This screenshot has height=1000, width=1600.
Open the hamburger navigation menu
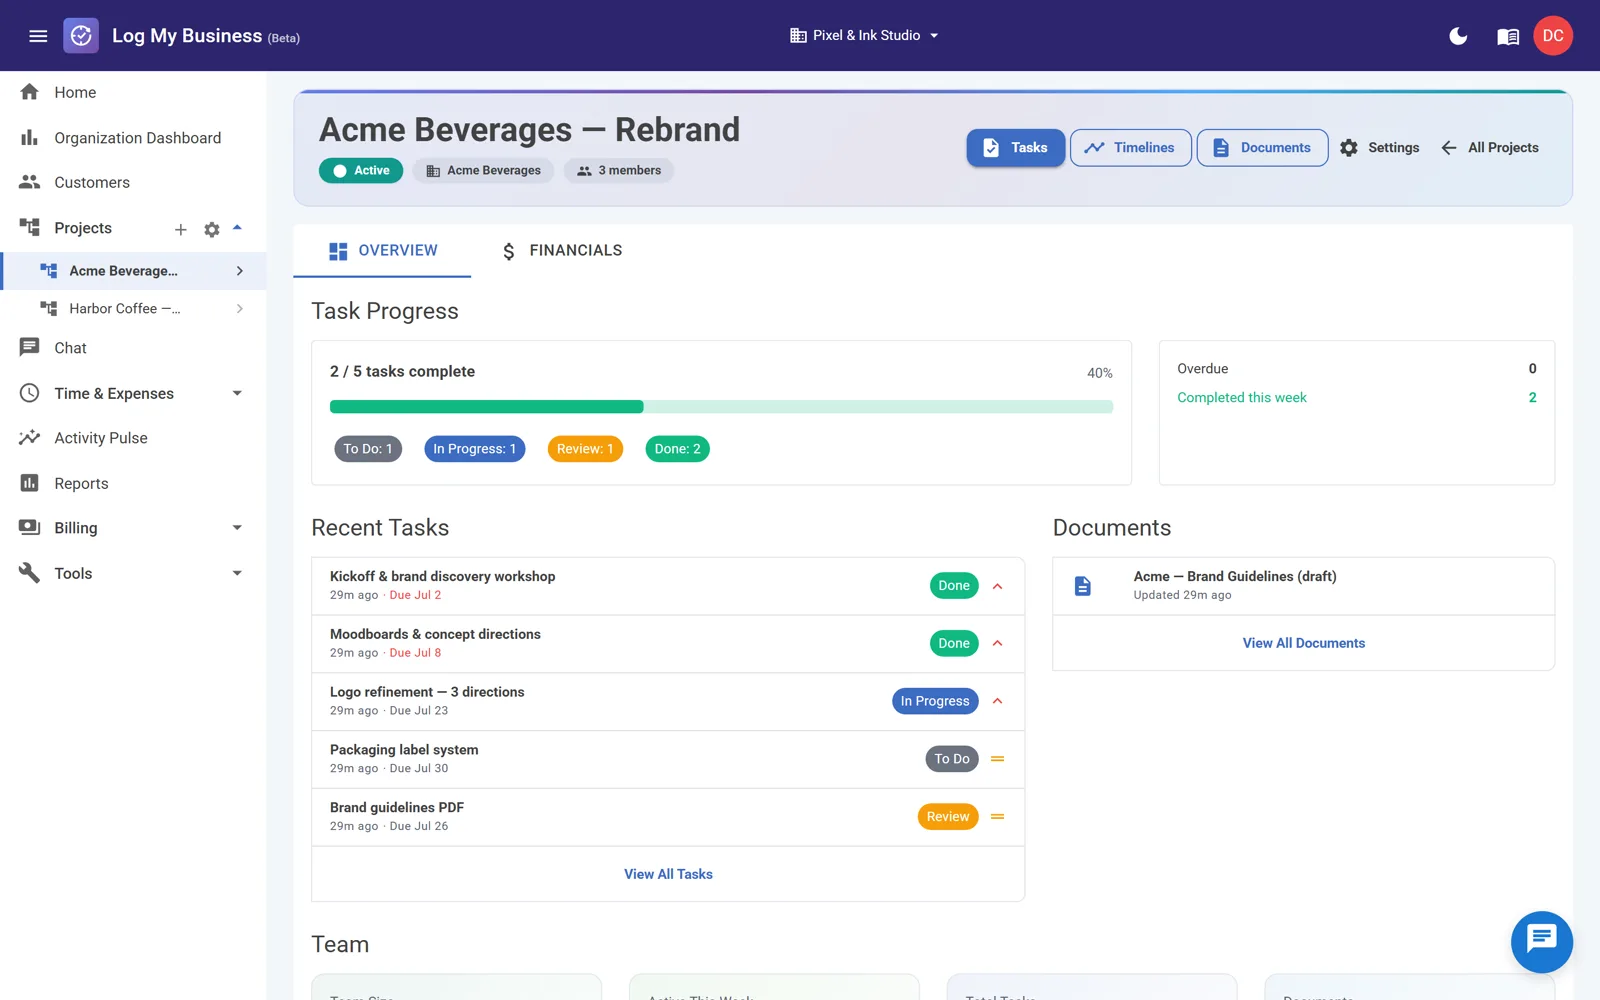click(38, 36)
